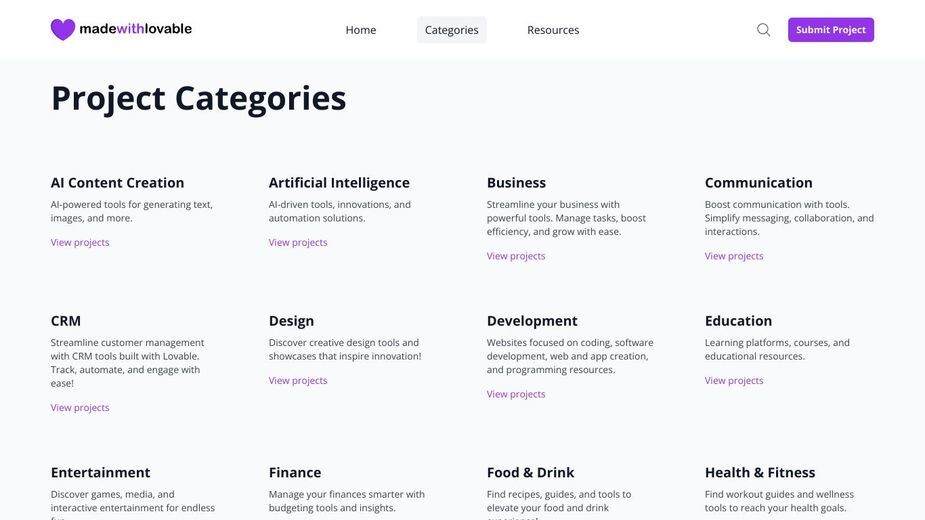View projects under Artificial Intelligence
This screenshot has width=925, height=520.
click(x=298, y=243)
